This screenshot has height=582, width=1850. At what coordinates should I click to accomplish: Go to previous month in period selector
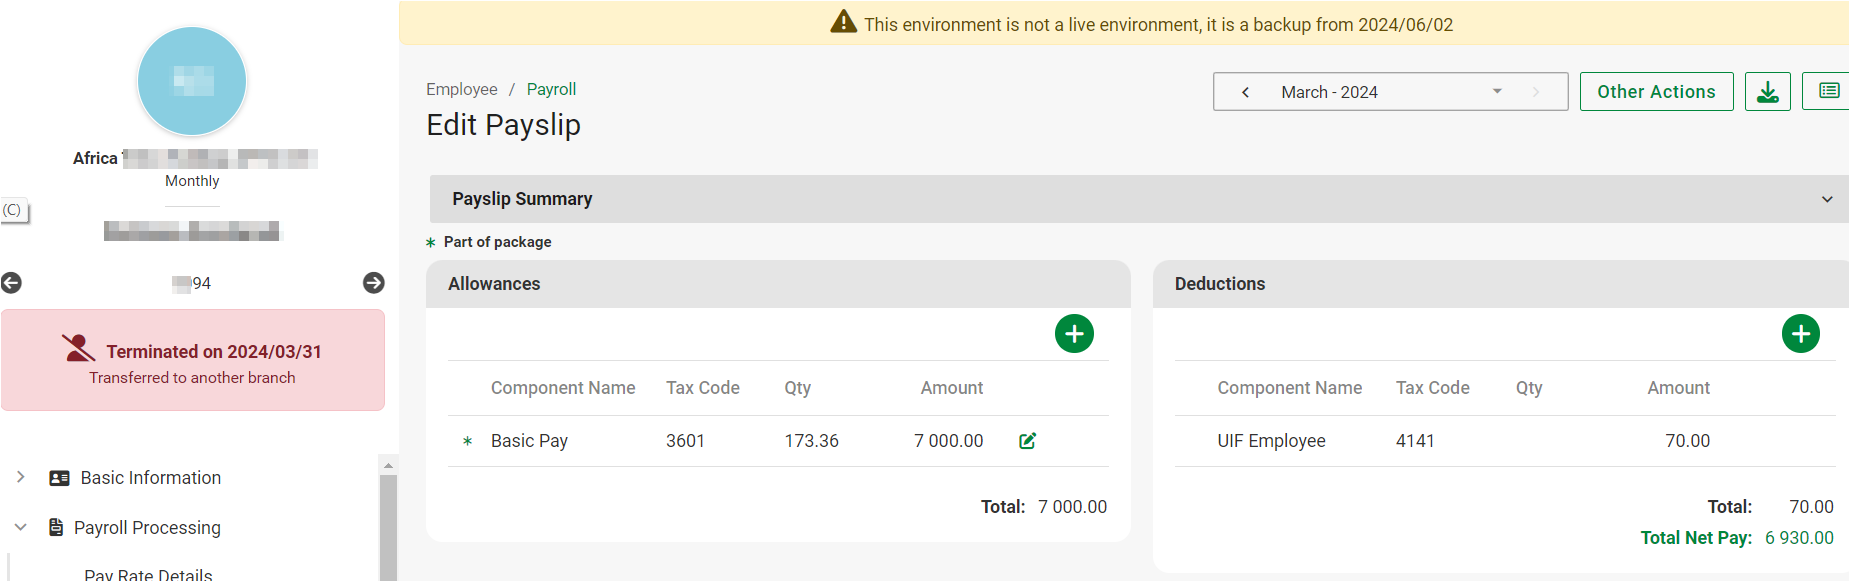click(1245, 92)
